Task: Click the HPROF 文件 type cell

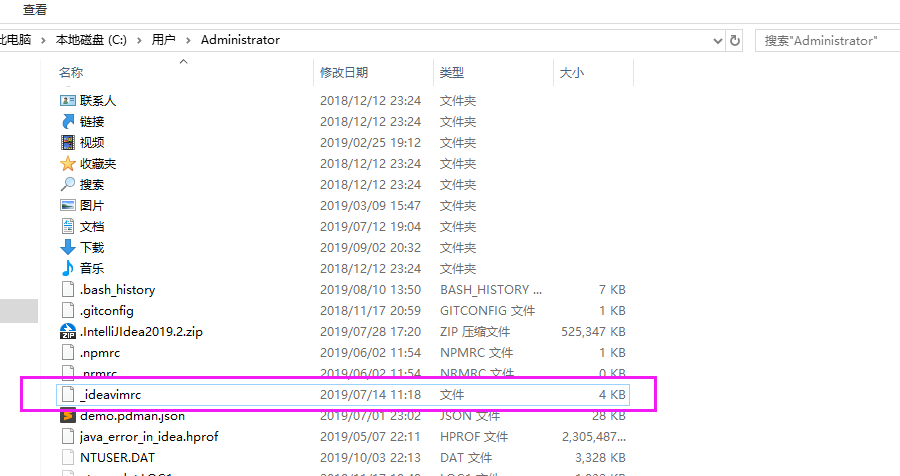Action: click(474, 436)
